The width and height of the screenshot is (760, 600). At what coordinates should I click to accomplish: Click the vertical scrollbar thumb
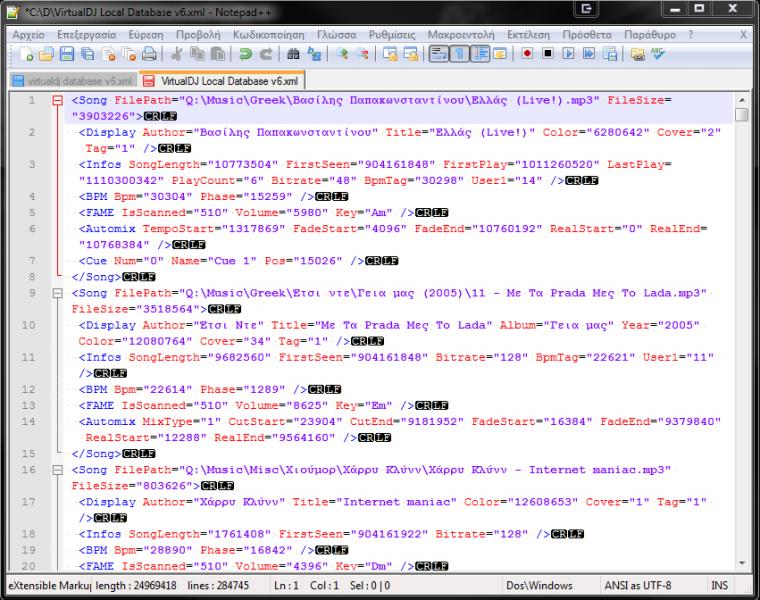tap(742, 115)
